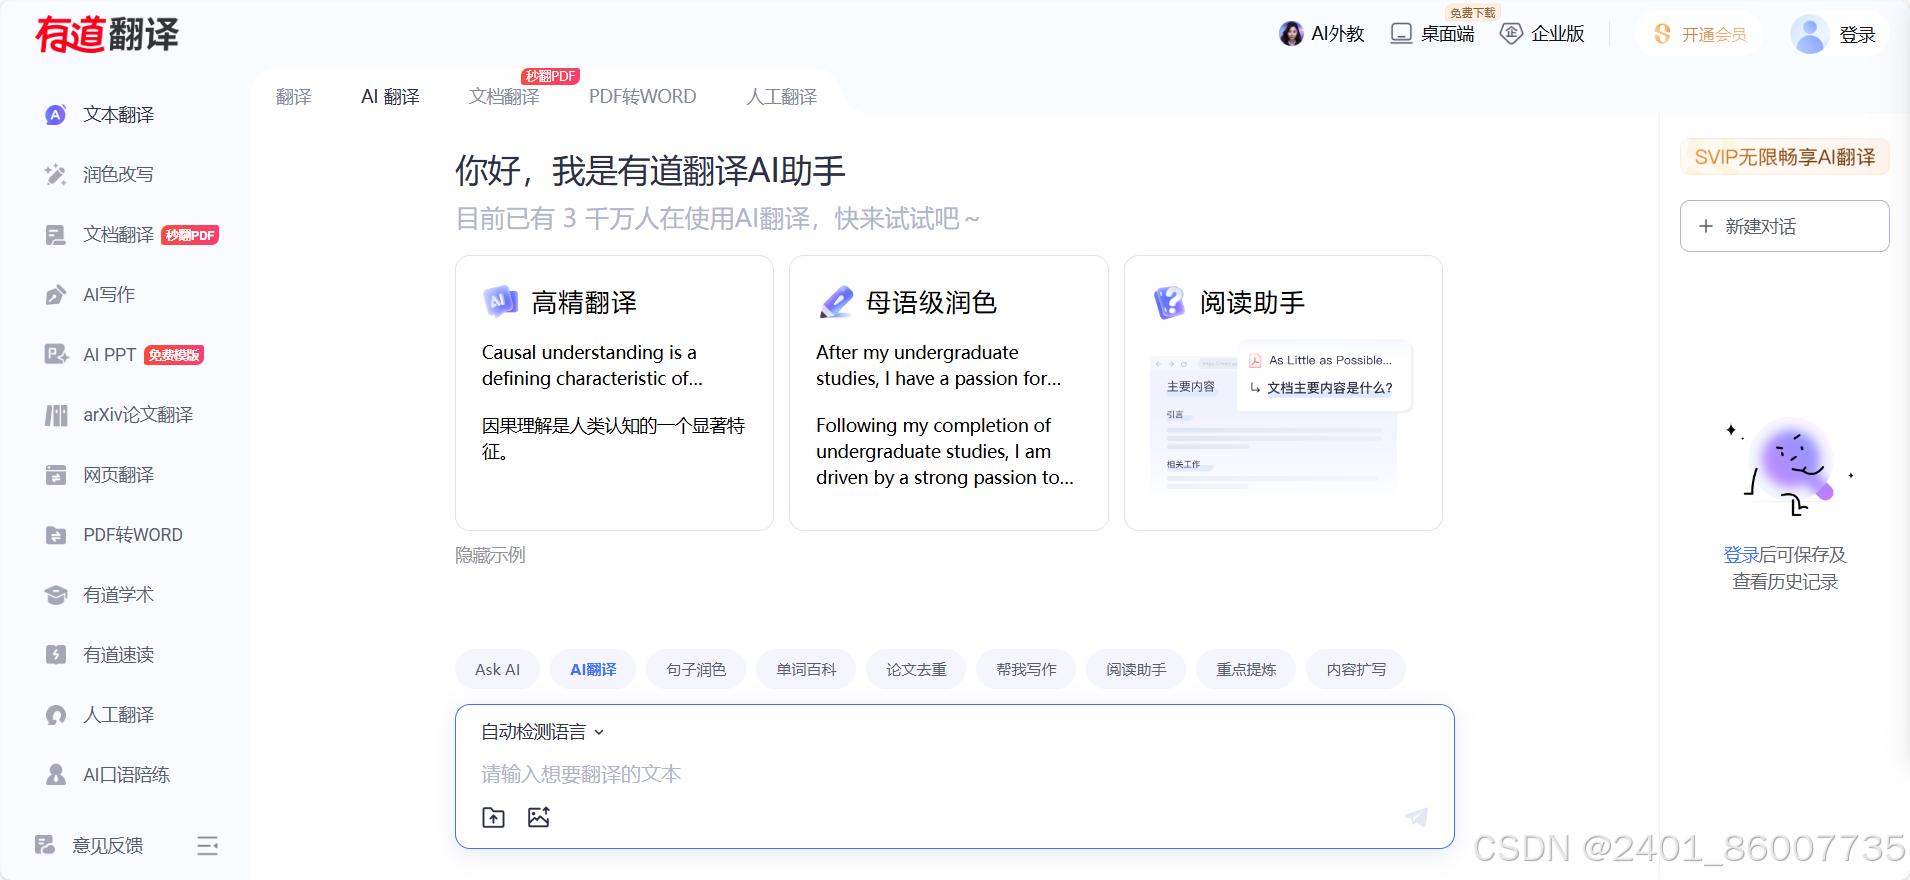Click the 母语级润色 pen icon
Screen dimensions: 1910x880
(x=836, y=302)
